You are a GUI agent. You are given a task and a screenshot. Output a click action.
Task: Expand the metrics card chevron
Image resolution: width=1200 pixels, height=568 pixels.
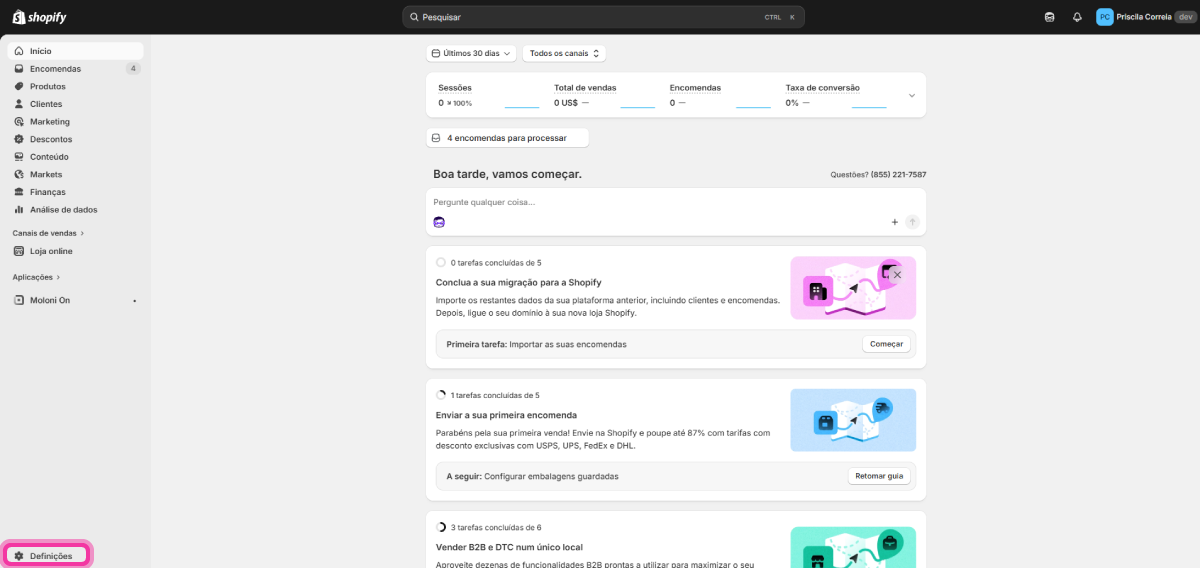tap(911, 96)
